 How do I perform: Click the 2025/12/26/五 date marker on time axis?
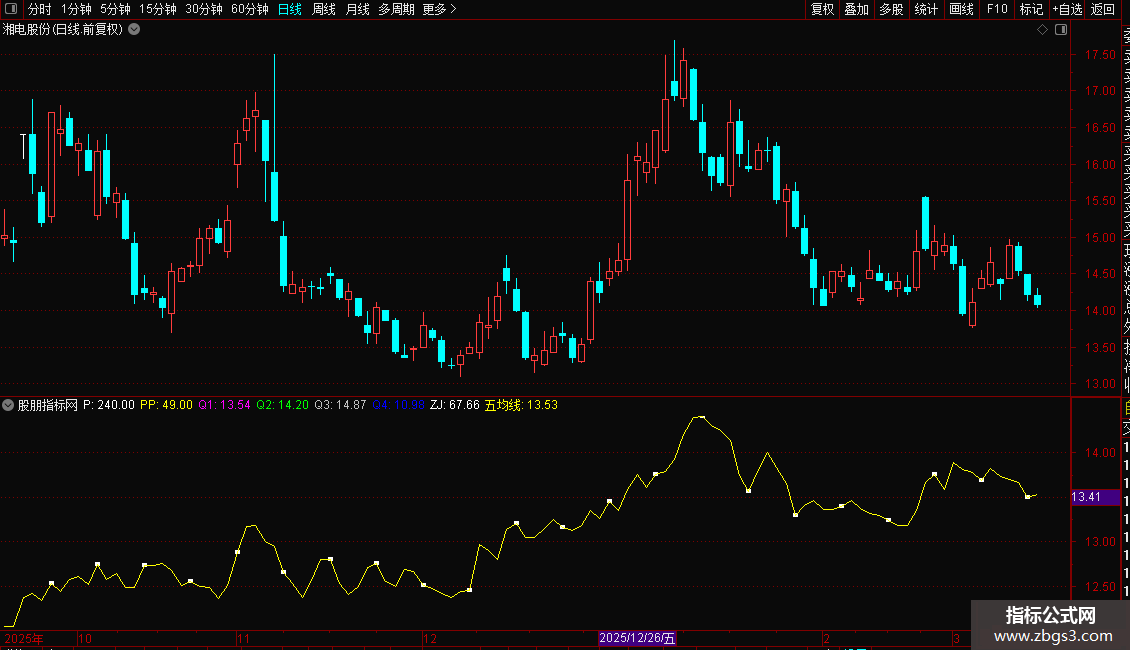click(x=637, y=638)
